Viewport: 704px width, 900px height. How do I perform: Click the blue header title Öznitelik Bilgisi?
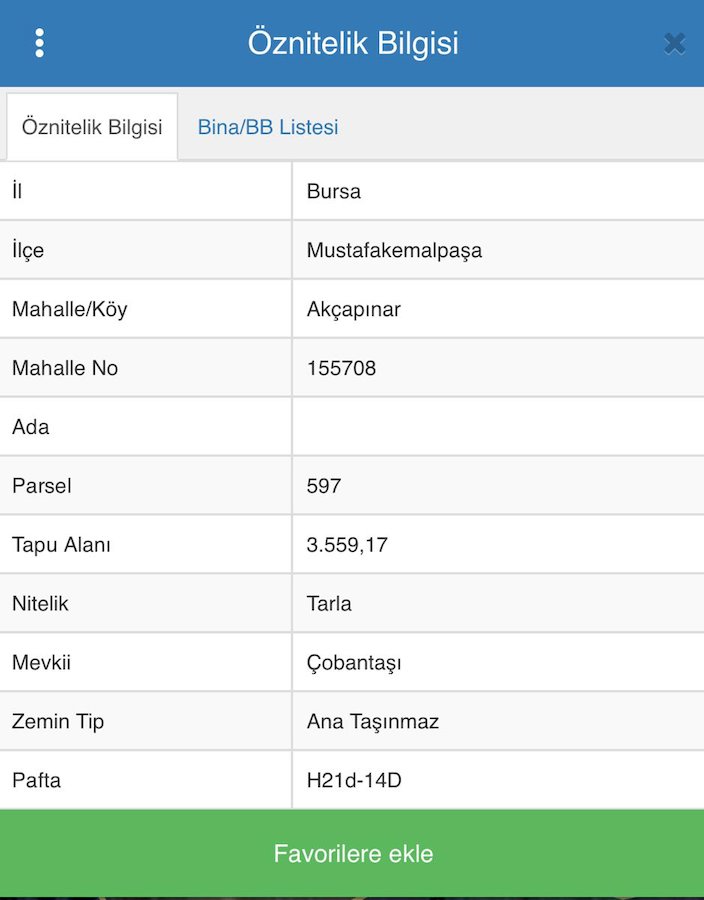[353, 43]
